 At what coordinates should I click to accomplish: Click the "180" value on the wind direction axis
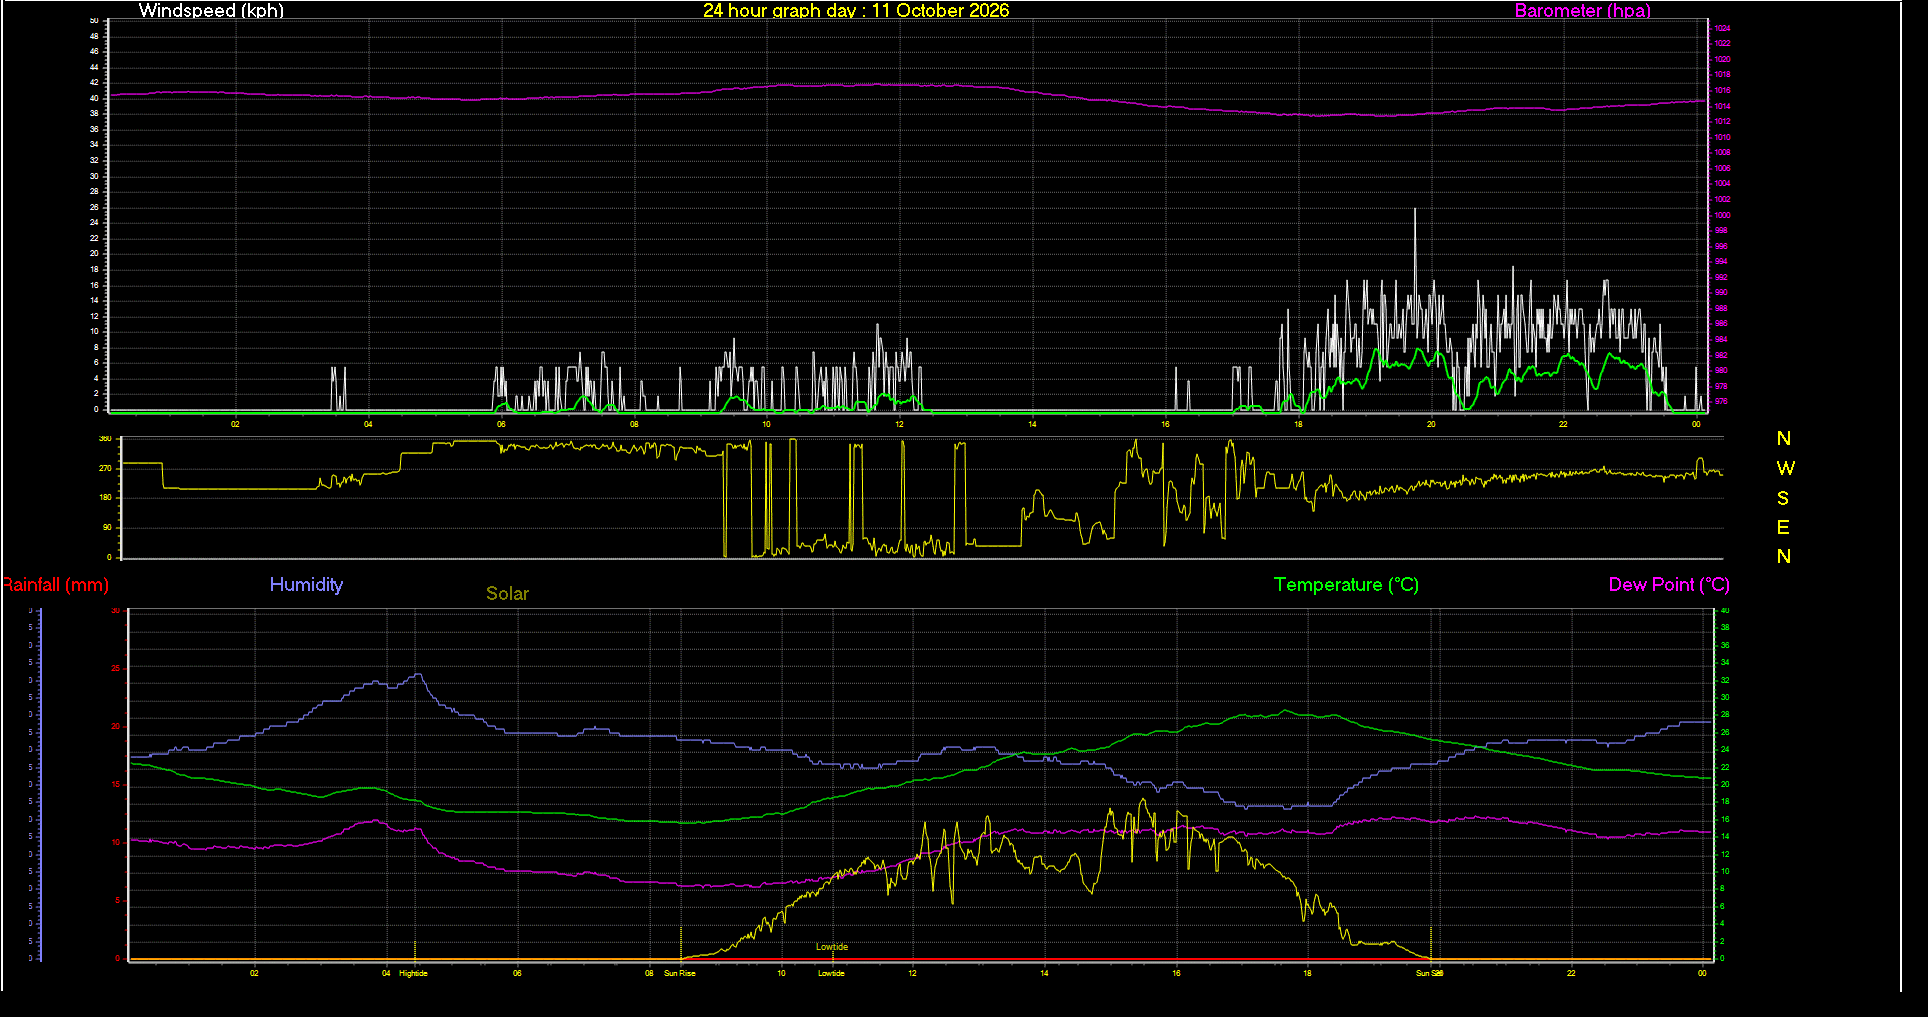click(x=105, y=497)
